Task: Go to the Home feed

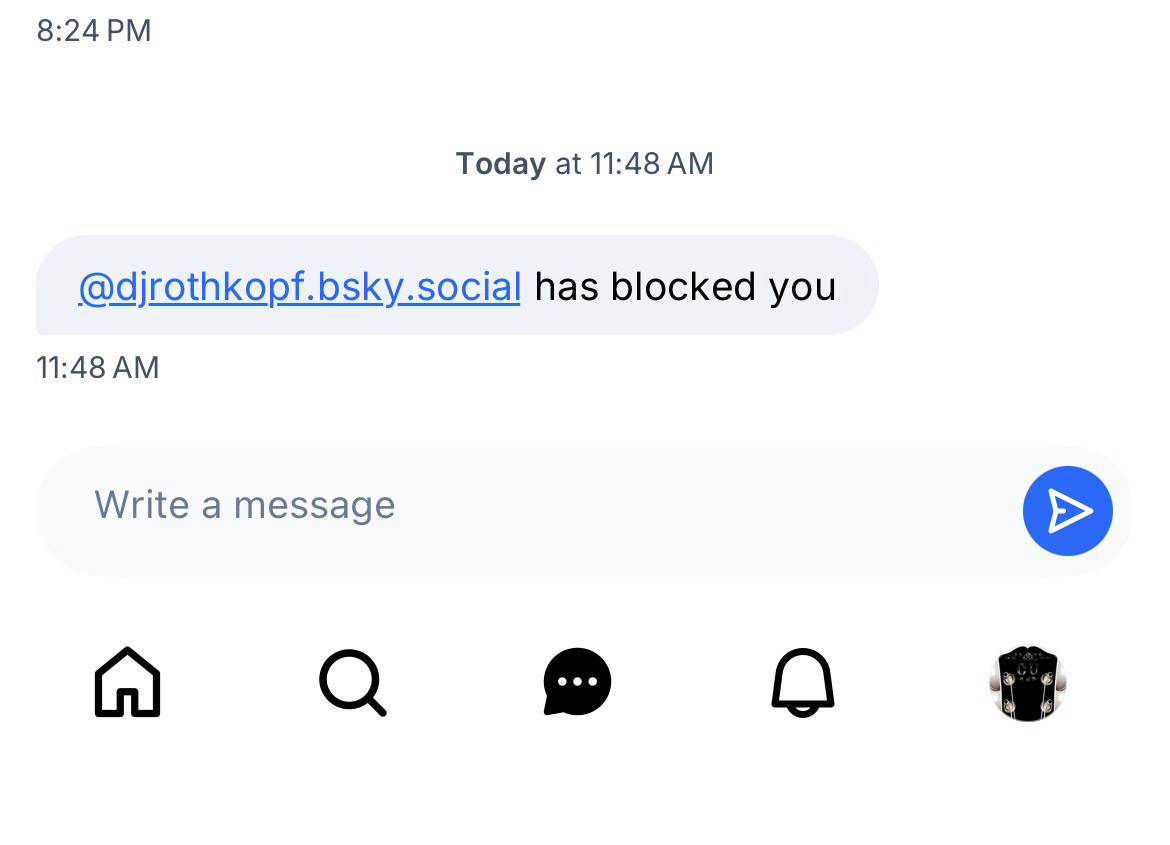Action: [127, 682]
